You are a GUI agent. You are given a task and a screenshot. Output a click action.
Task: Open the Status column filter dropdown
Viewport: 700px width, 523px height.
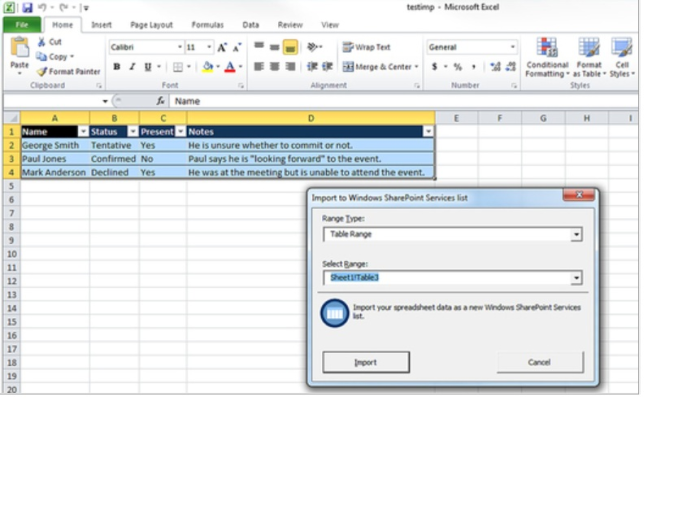coord(133,132)
